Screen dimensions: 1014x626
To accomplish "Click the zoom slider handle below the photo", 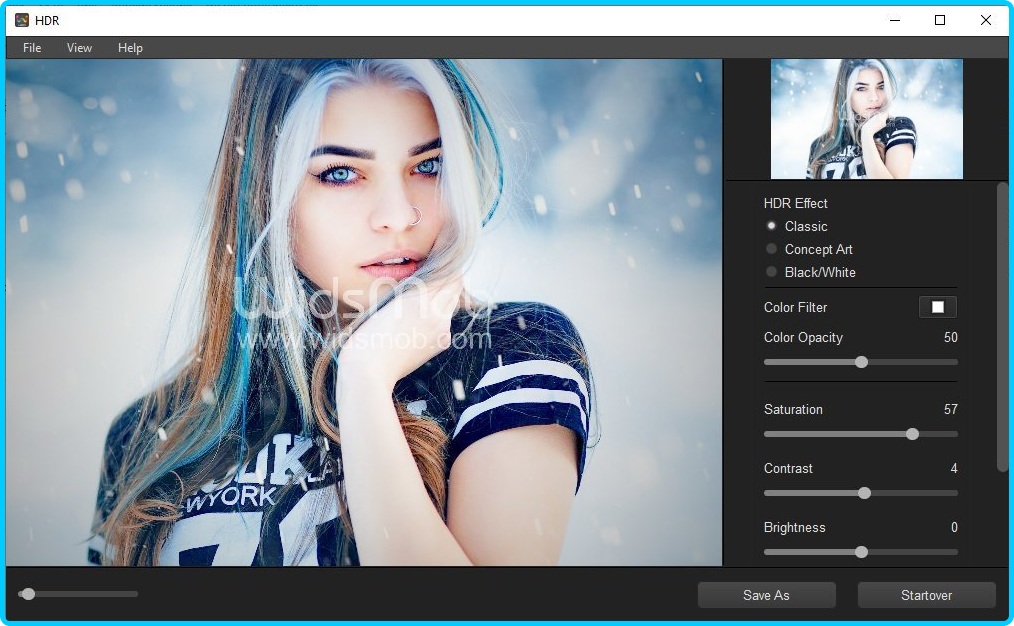I will tap(28, 594).
